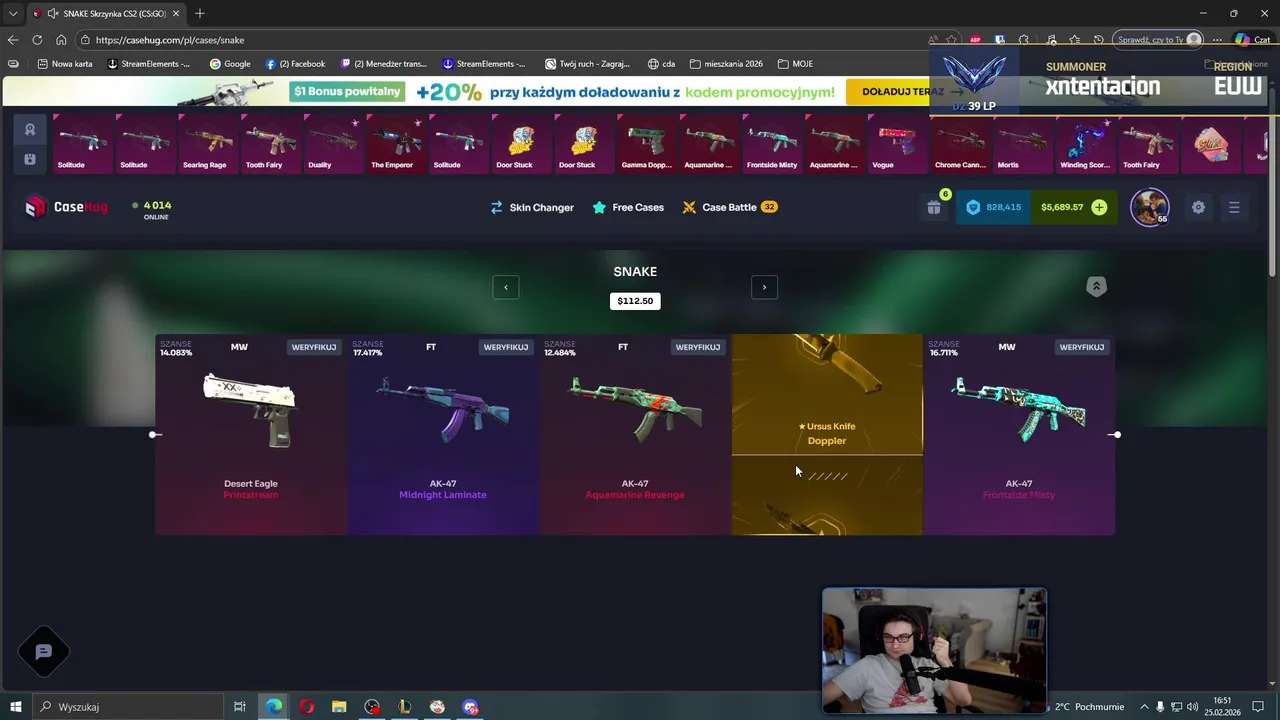Open Winding Scorch drop in live feed

[1085, 144]
